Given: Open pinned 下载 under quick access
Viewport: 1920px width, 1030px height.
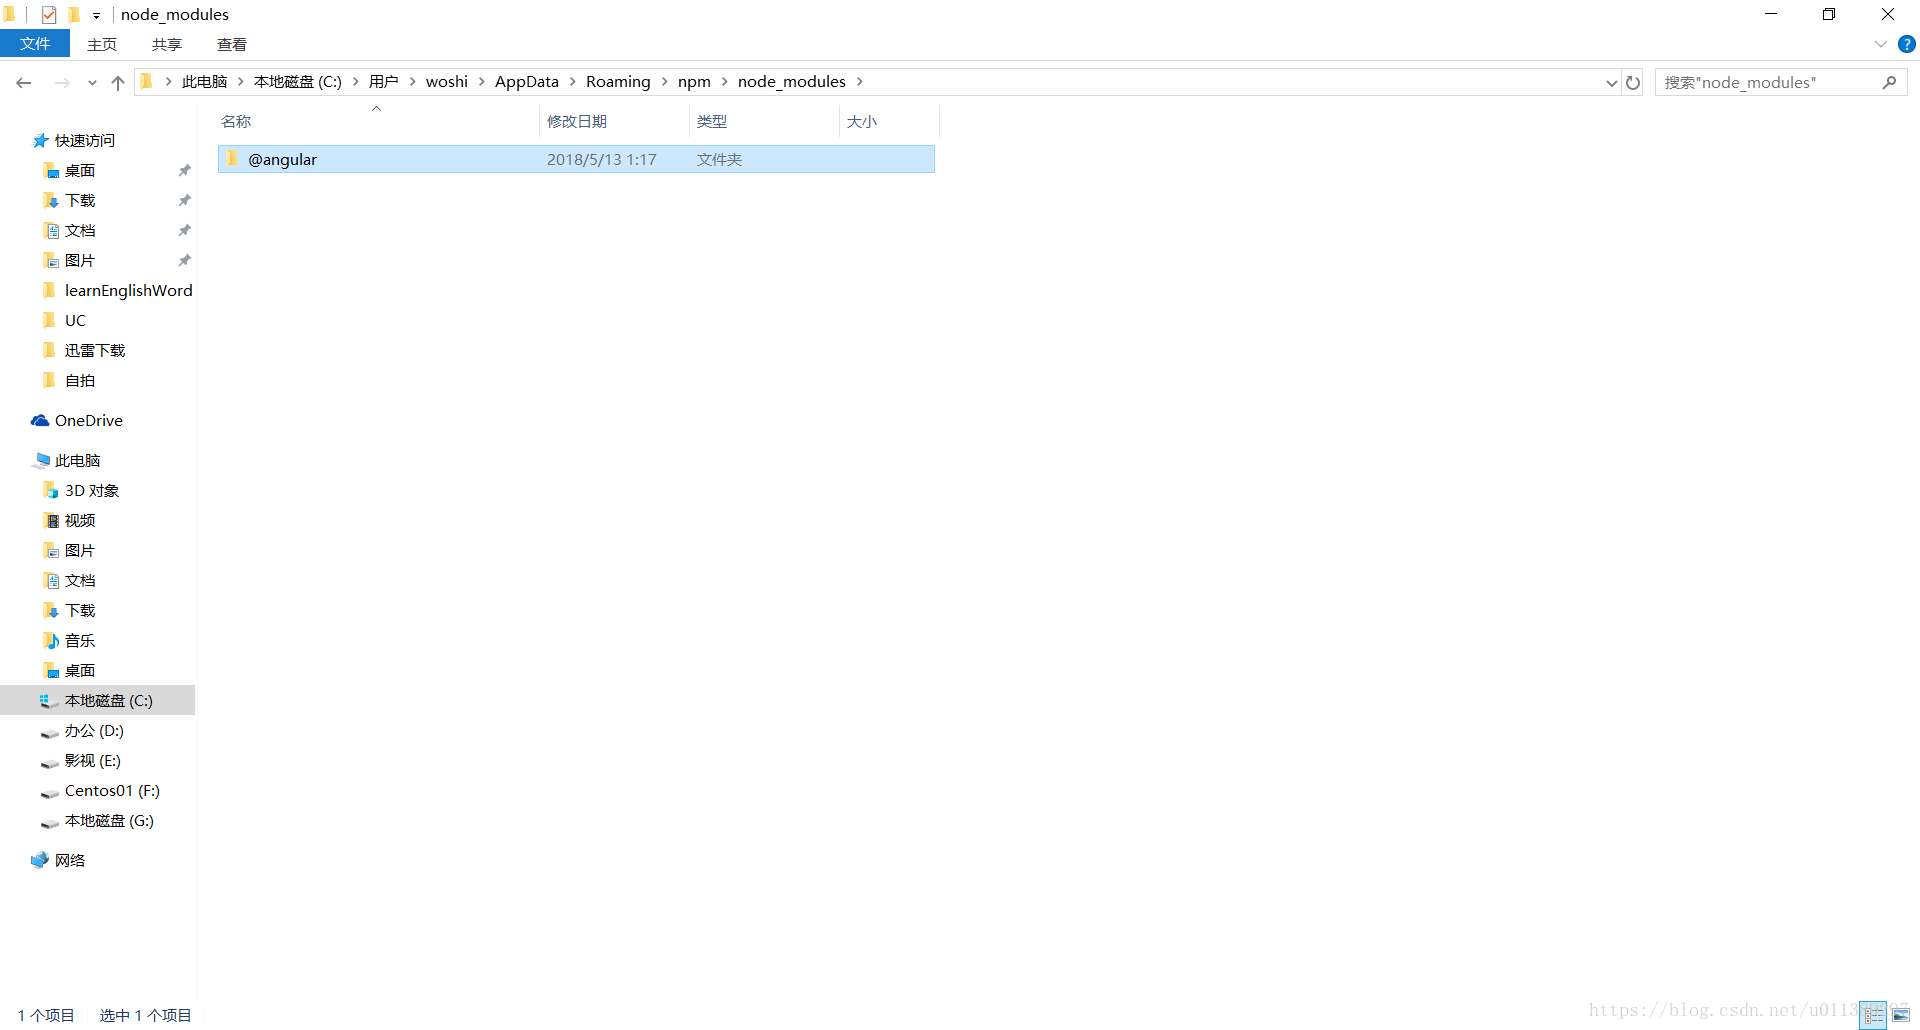Looking at the screenshot, I should tap(80, 201).
